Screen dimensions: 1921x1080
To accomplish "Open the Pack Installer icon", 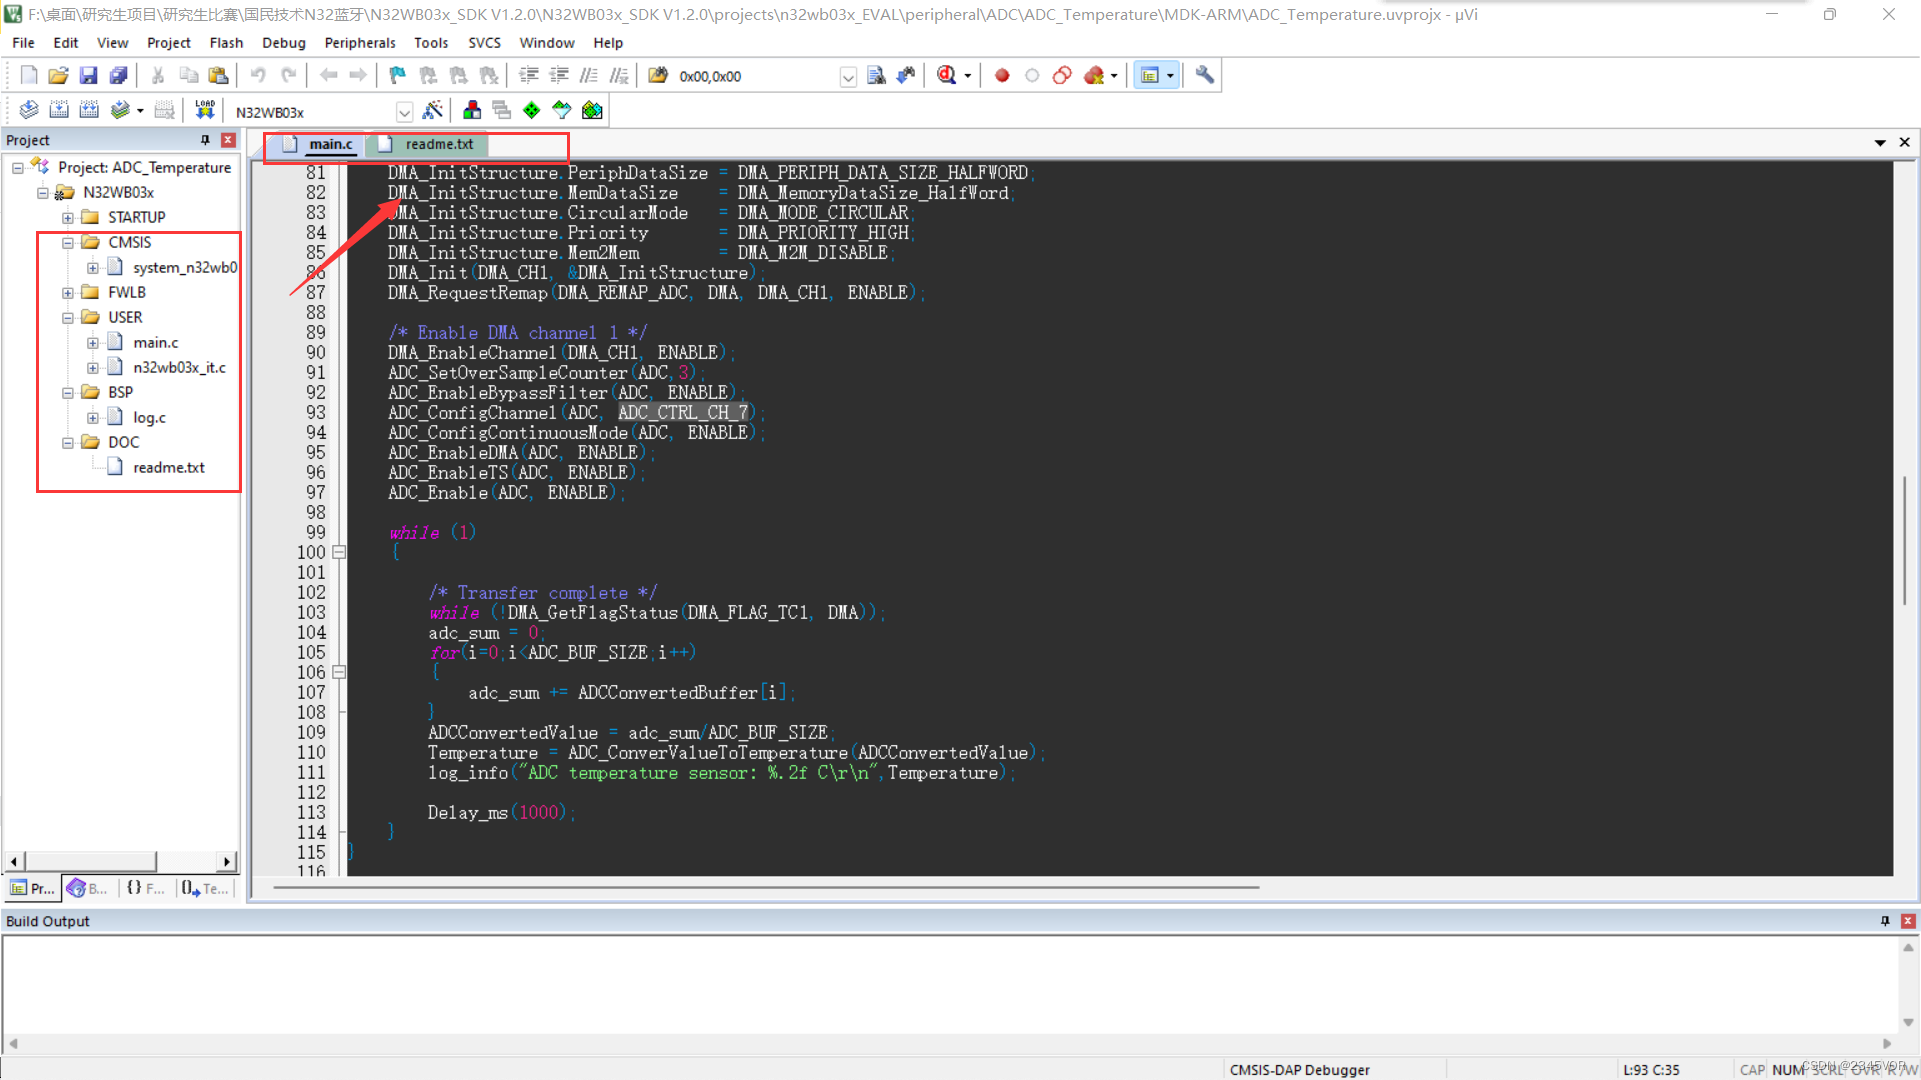I will coord(592,111).
